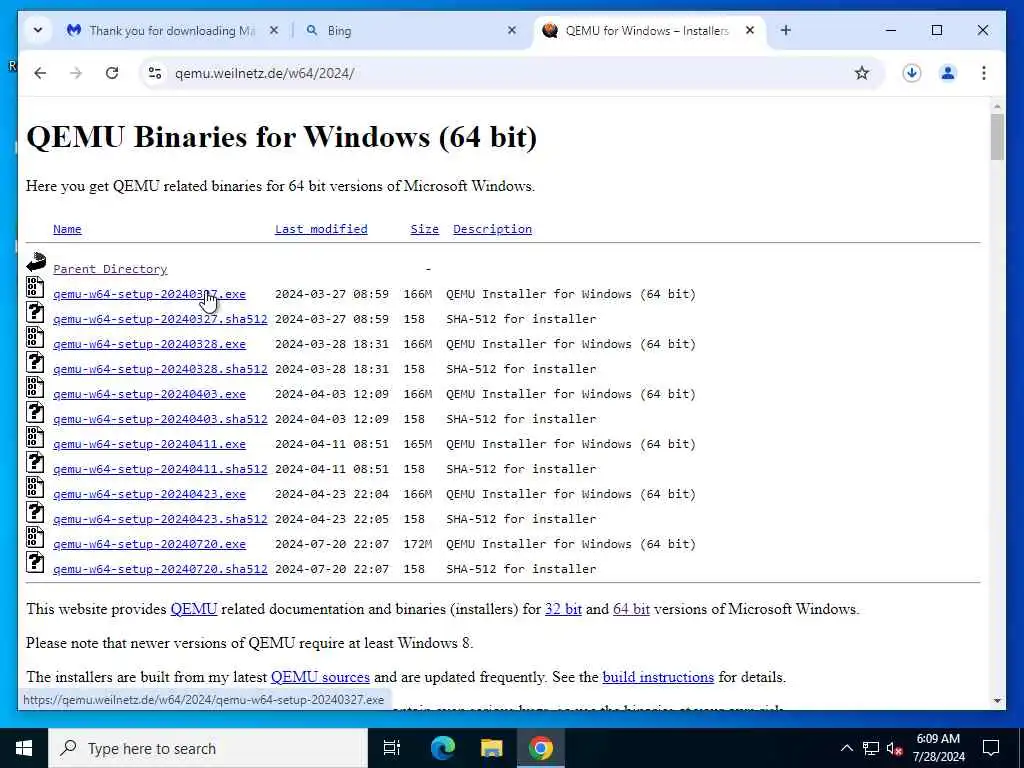Open qemu-w64-setup-20240328.sha512 link
Image resolution: width=1024 pixels, height=768 pixels.
point(160,369)
